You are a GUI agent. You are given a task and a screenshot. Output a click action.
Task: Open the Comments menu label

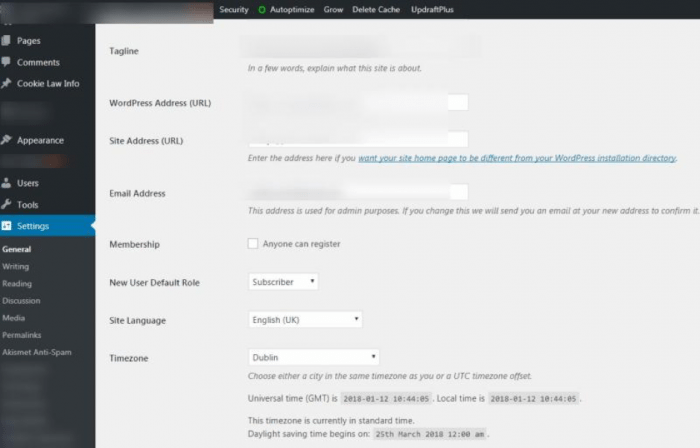(38, 62)
